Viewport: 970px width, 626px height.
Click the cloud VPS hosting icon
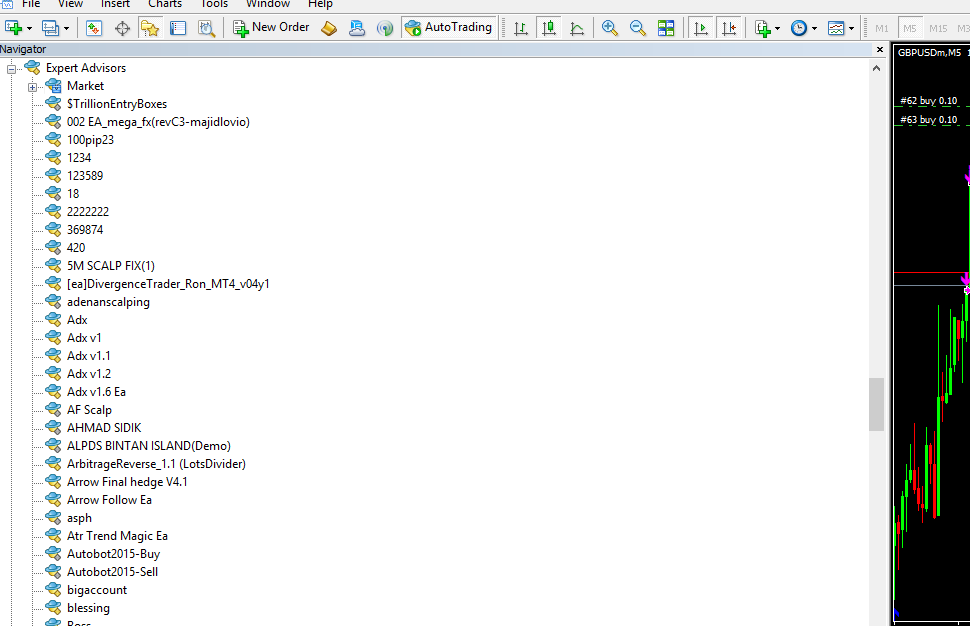pyautogui.click(x=357, y=28)
